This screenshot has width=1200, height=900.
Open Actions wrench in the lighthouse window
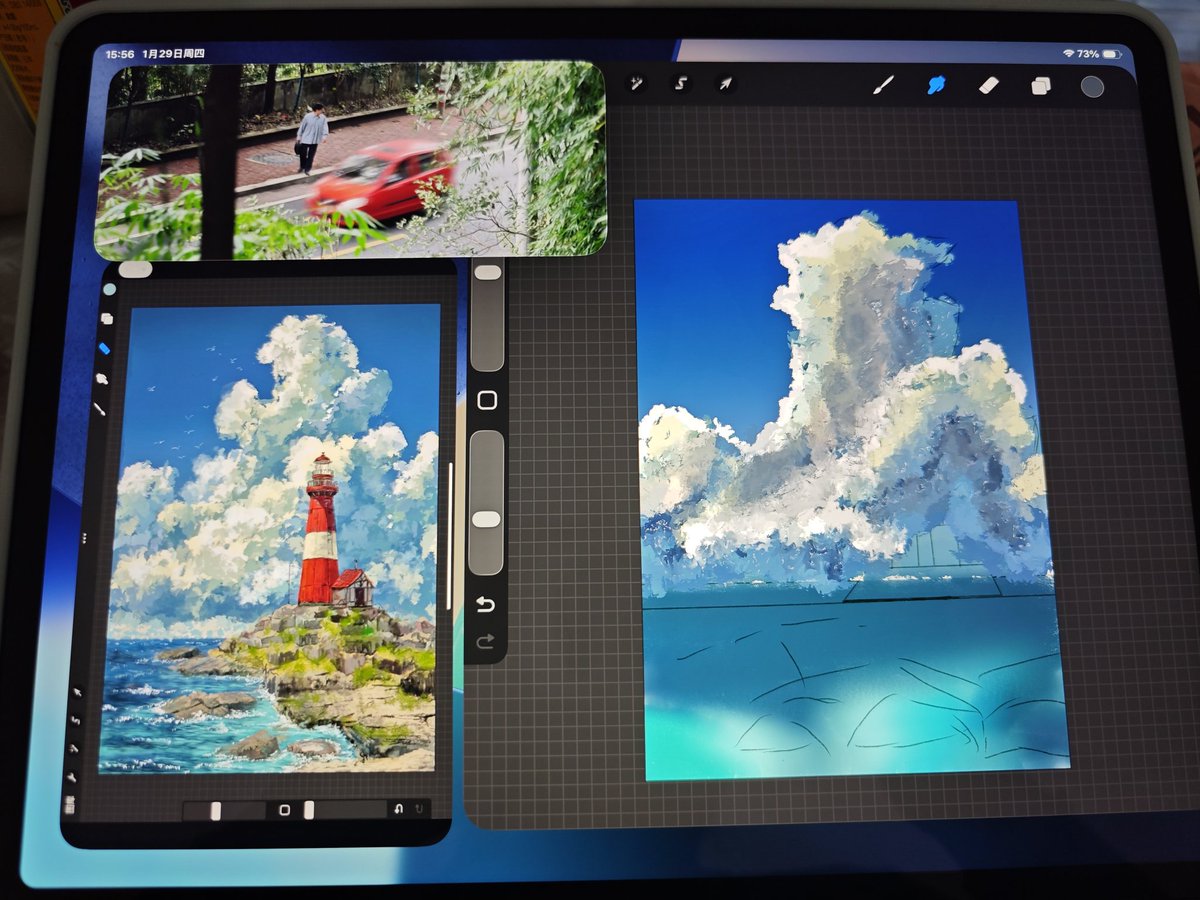tap(72, 776)
